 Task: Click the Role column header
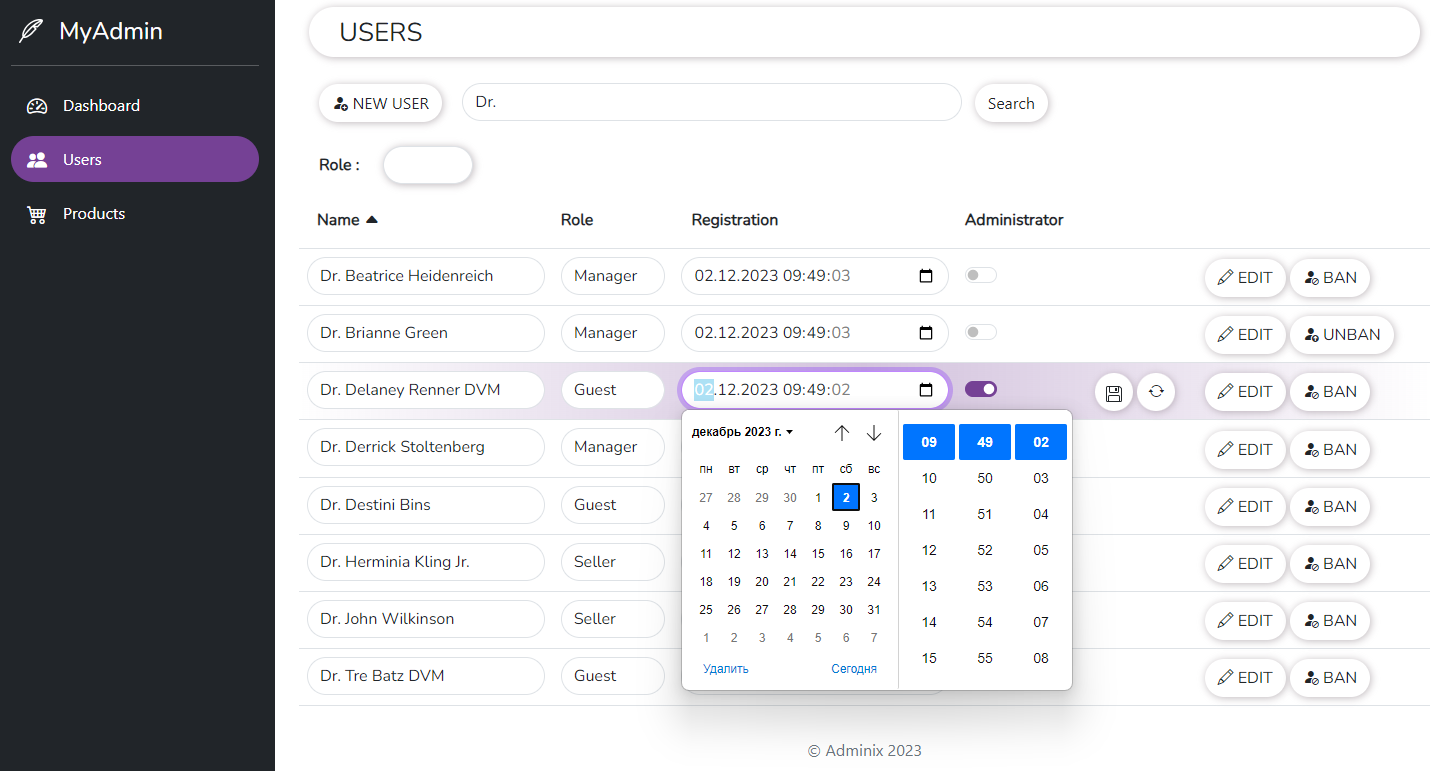(x=577, y=220)
